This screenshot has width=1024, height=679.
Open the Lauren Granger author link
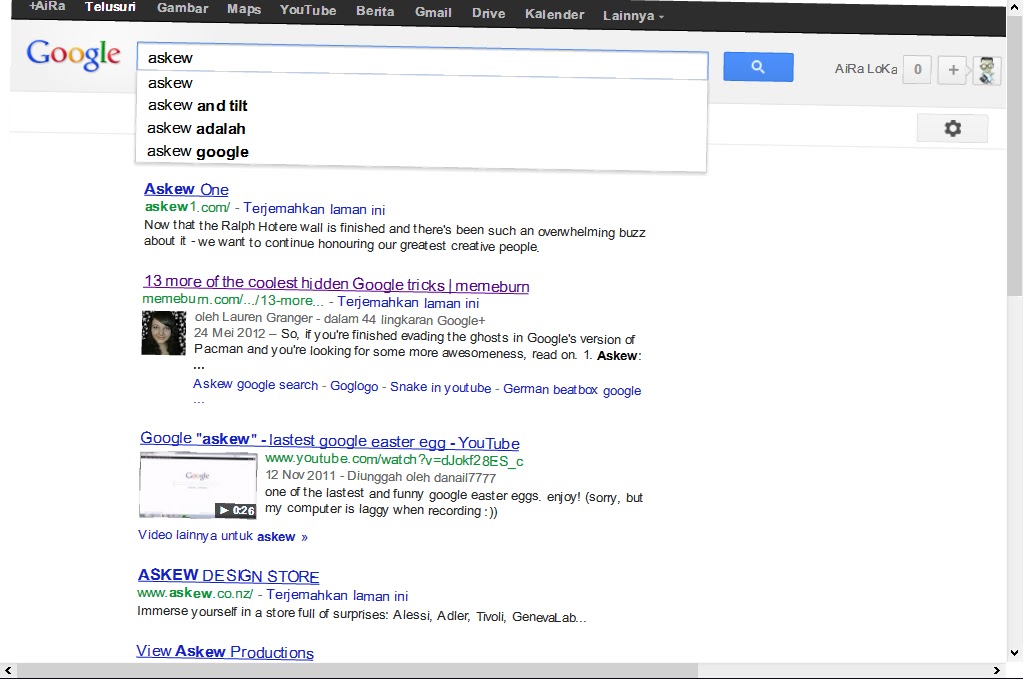click(x=266, y=317)
